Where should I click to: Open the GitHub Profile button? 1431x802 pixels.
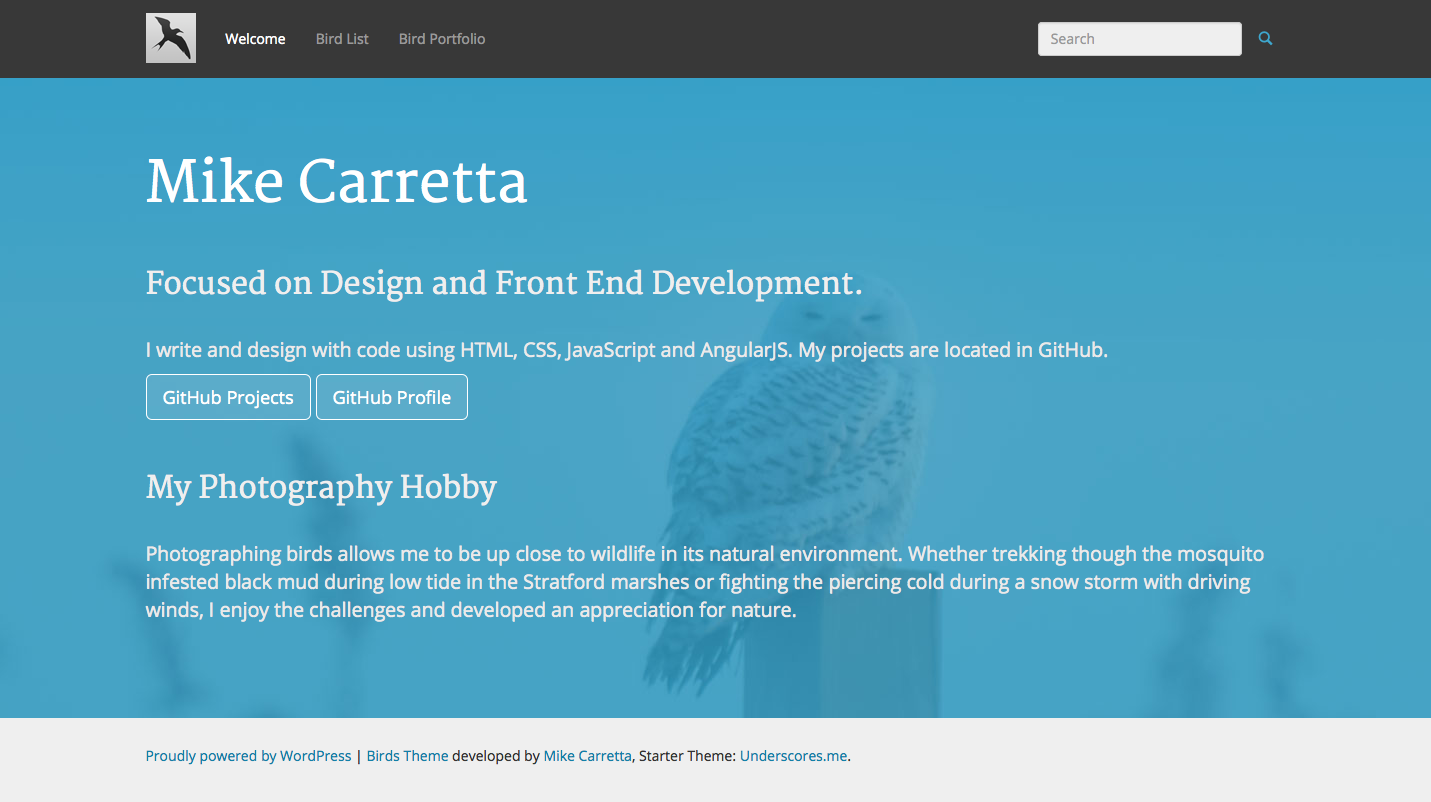[x=392, y=397]
